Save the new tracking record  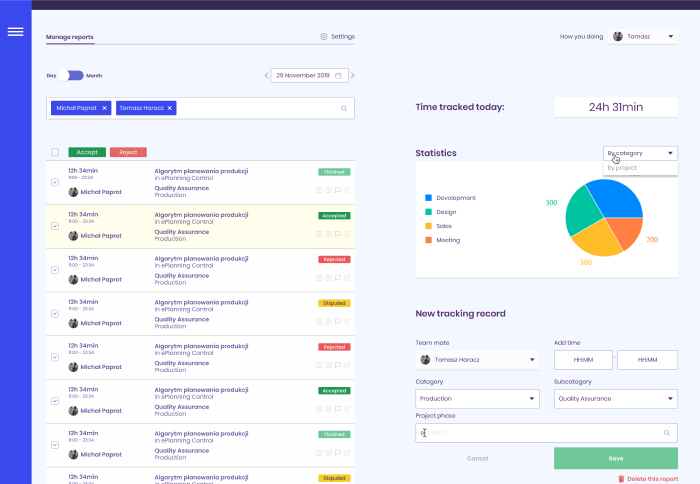point(616,459)
